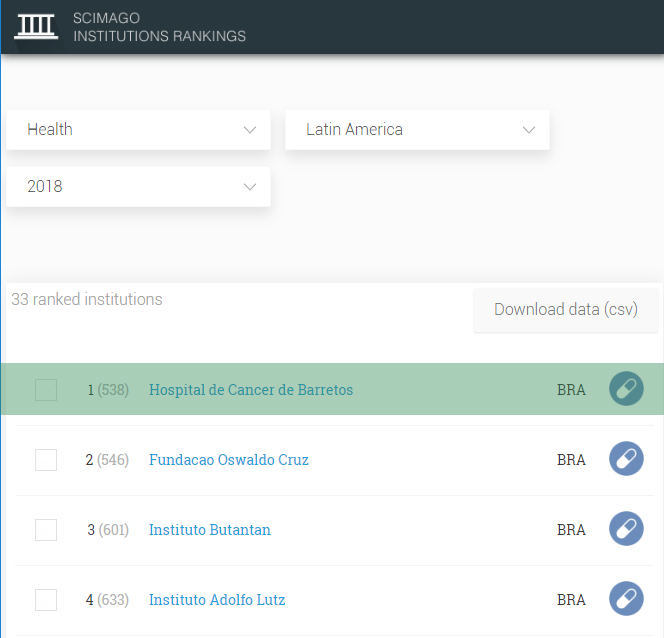Visit the Instituto Butantan page link

coord(209,530)
